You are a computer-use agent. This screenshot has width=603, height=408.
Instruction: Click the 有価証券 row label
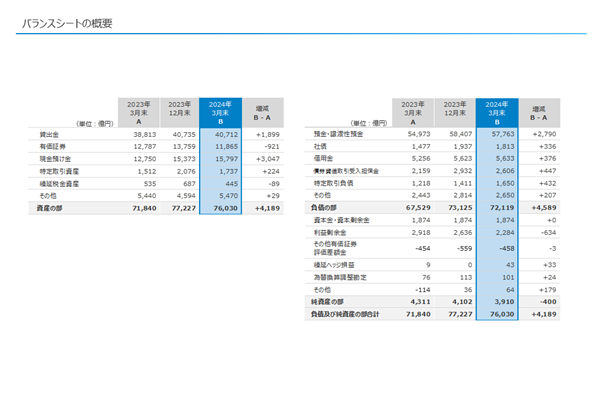(x=52, y=147)
